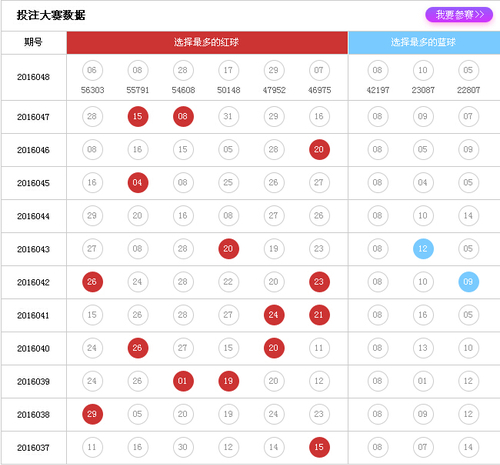Select filled red ball 15 in row 2016037
The height and width of the screenshot is (465, 500).
click(319, 447)
